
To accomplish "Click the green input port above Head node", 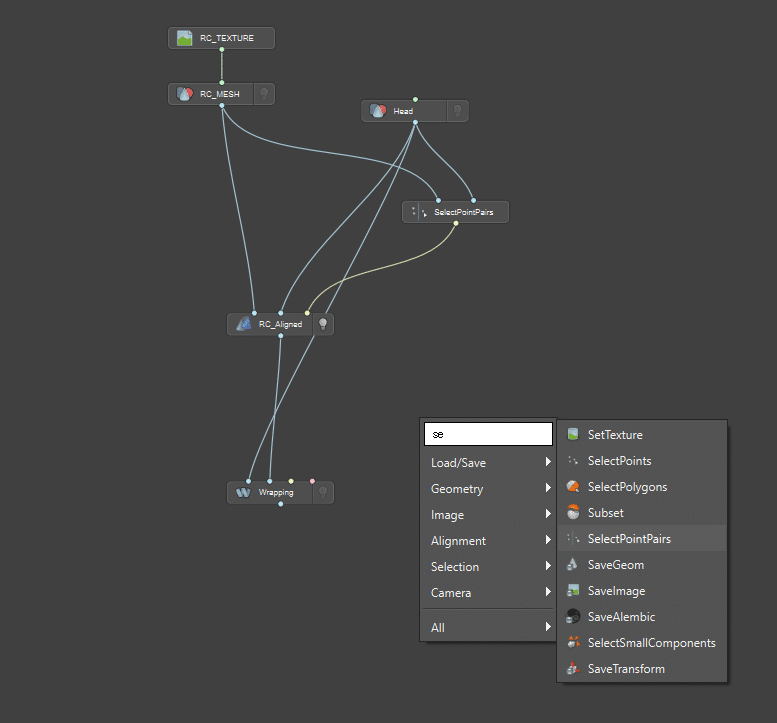I will point(415,100).
